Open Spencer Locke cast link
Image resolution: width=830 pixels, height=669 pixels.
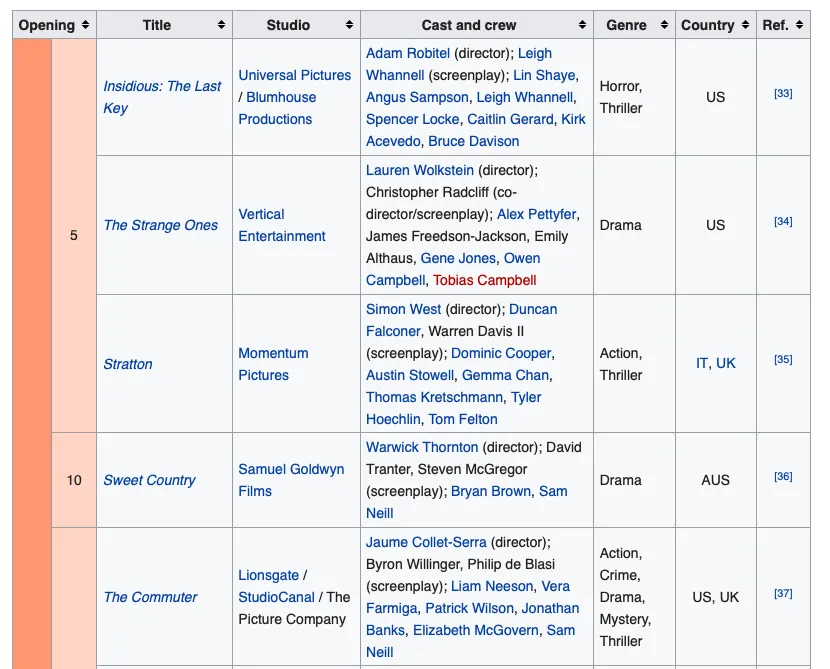tap(412, 119)
